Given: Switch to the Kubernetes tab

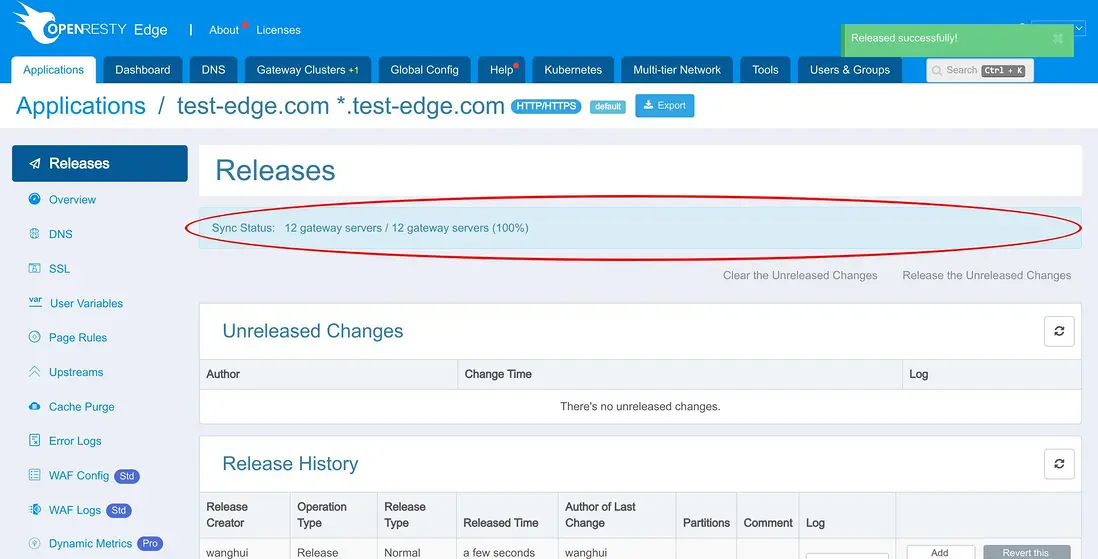Looking at the screenshot, I should click(x=573, y=70).
